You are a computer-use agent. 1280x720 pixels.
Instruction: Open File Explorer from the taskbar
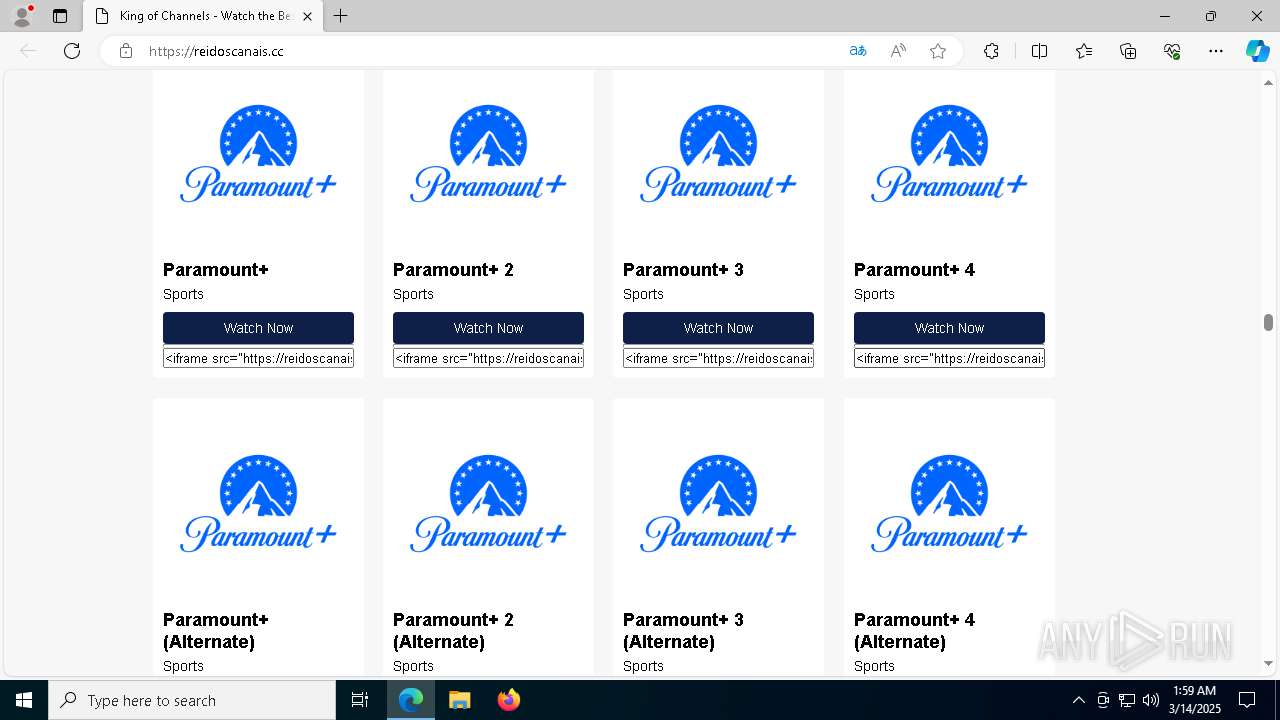[459, 700]
